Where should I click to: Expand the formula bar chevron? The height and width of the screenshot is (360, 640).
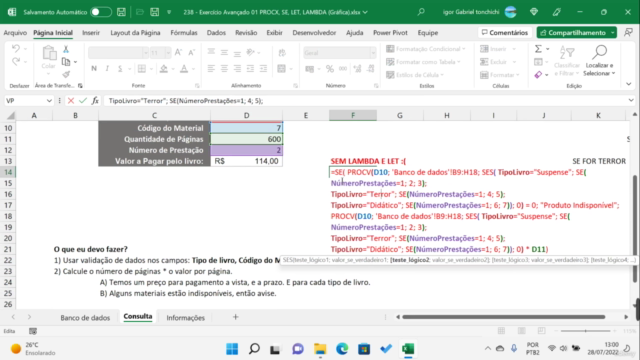[x=631, y=100]
